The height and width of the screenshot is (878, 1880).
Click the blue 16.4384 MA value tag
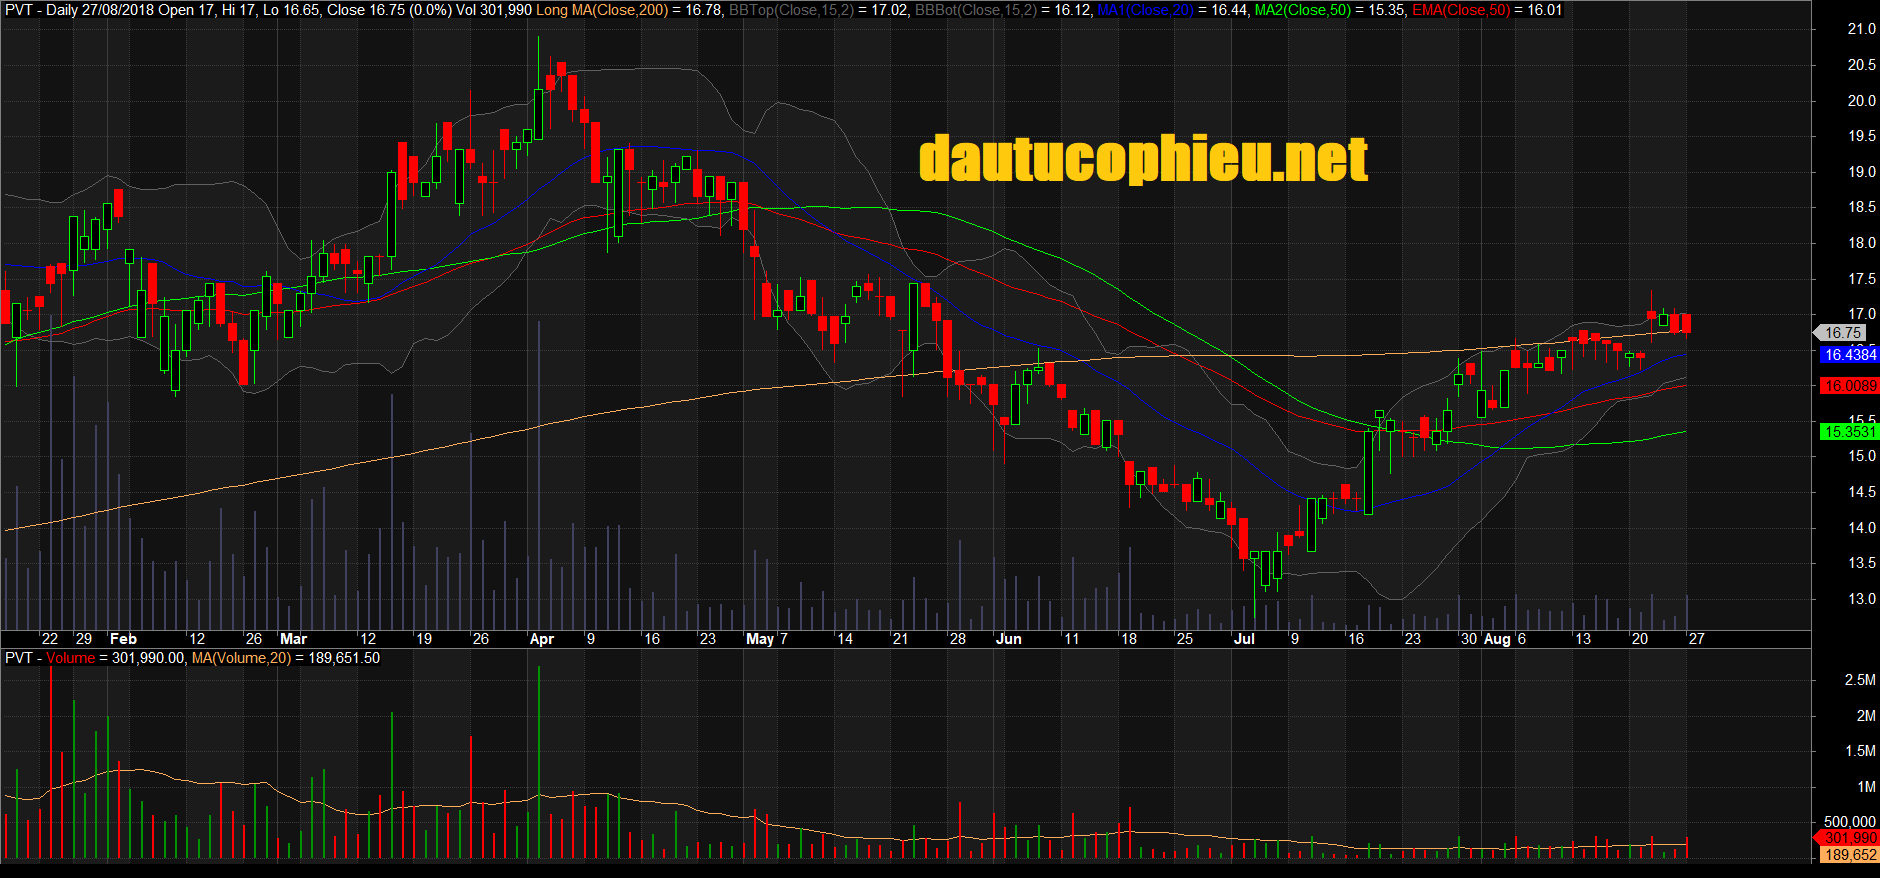1848,355
